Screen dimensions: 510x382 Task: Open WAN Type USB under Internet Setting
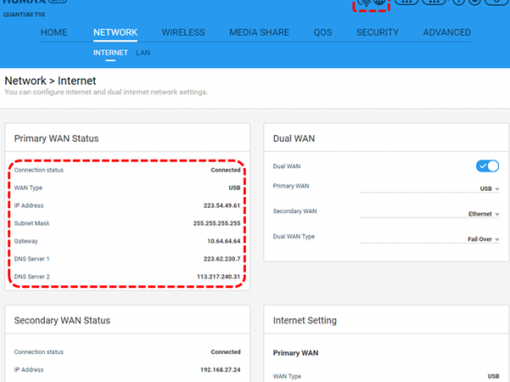click(x=493, y=376)
